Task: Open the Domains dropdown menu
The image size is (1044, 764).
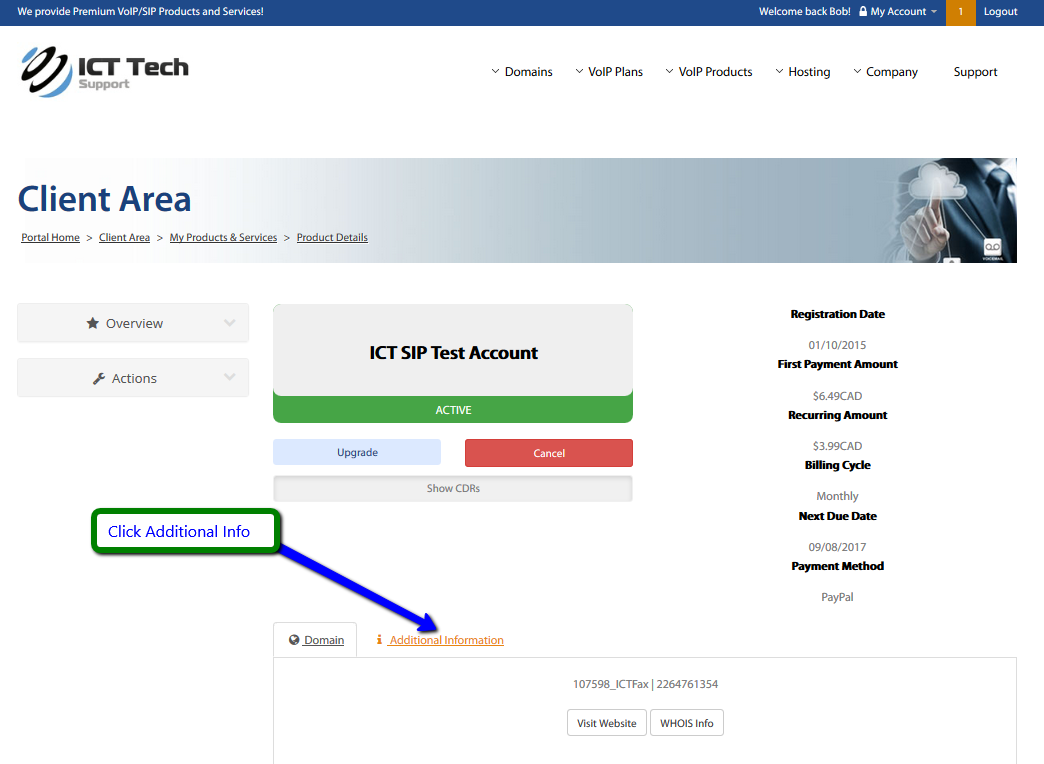Action: [522, 72]
